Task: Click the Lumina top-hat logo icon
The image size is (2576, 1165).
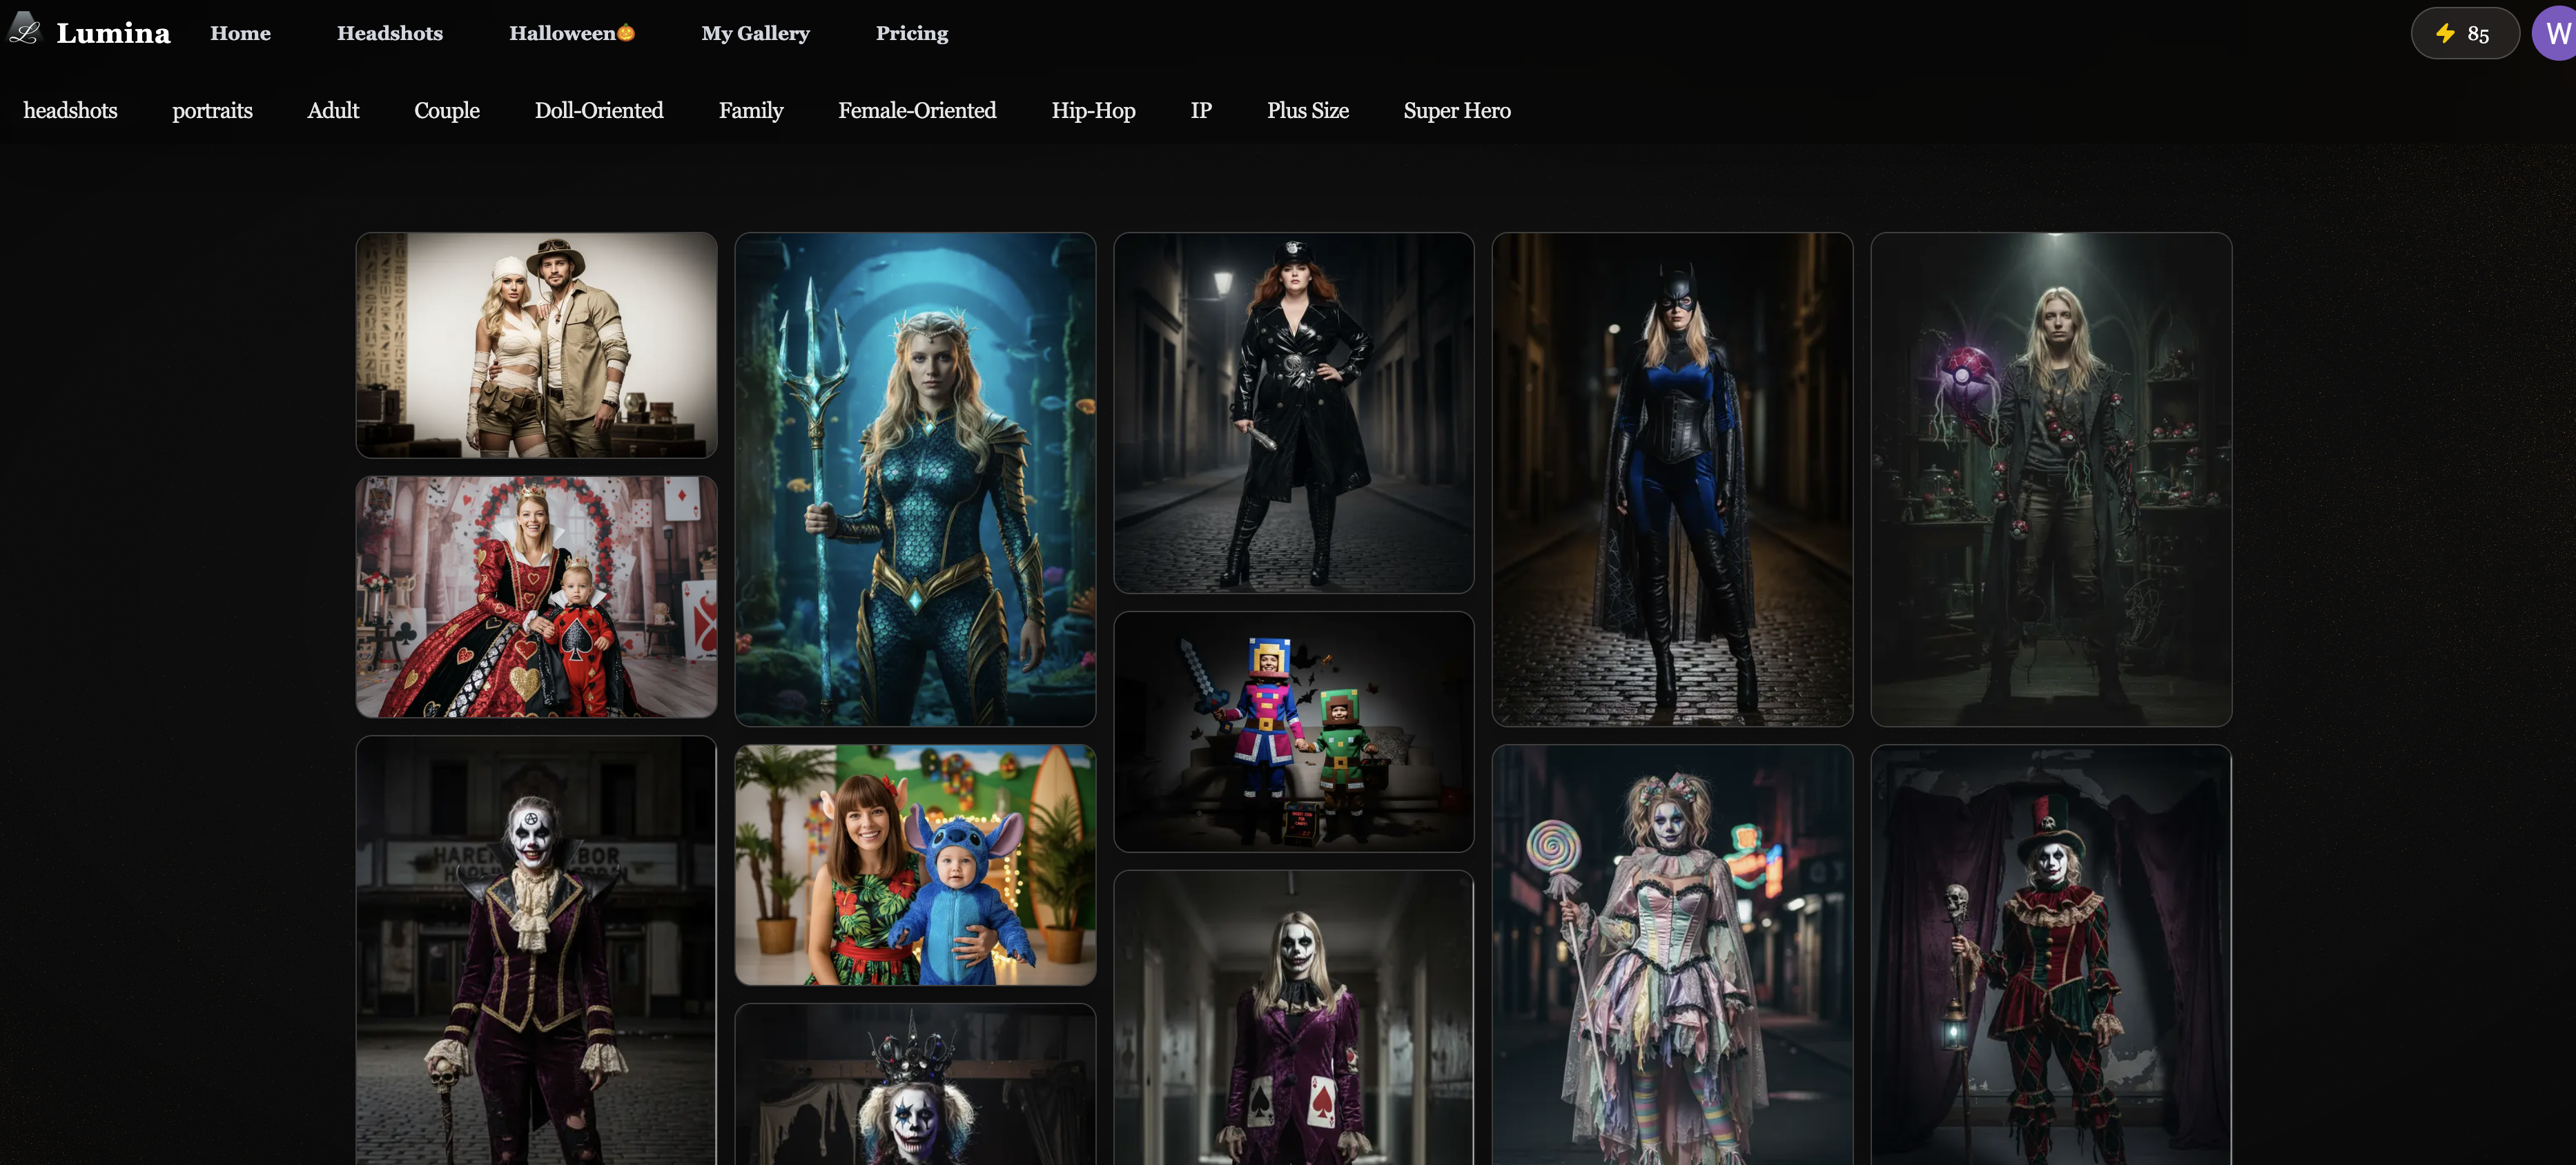Action: coord(25,30)
